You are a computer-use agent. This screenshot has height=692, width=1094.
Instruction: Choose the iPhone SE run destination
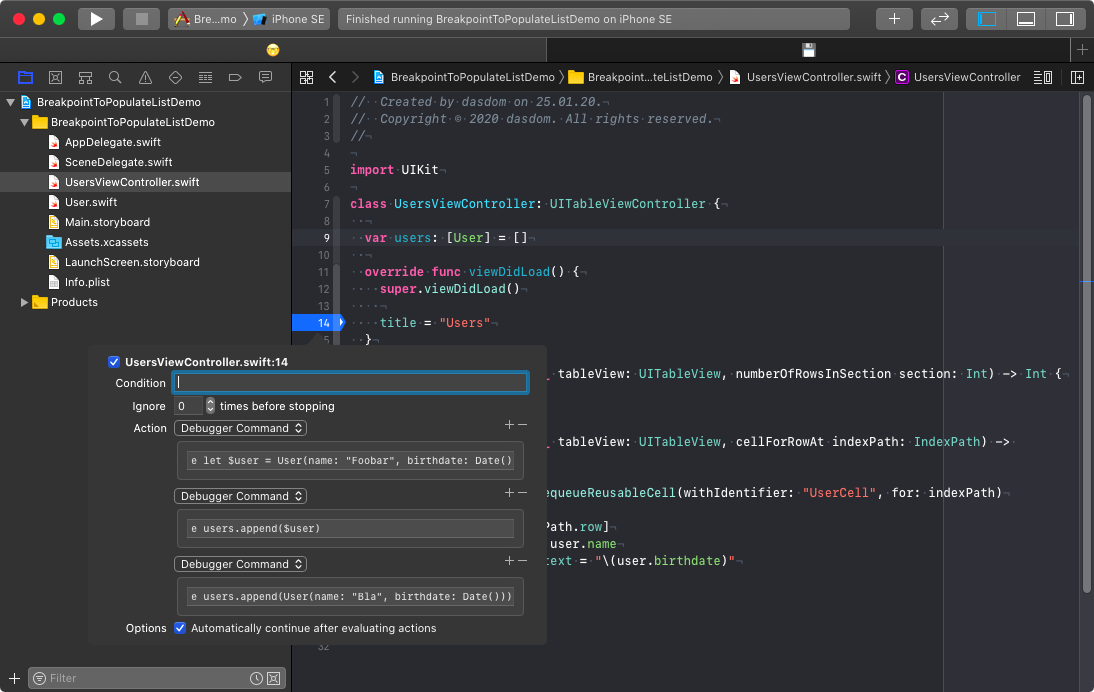[x=290, y=19]
